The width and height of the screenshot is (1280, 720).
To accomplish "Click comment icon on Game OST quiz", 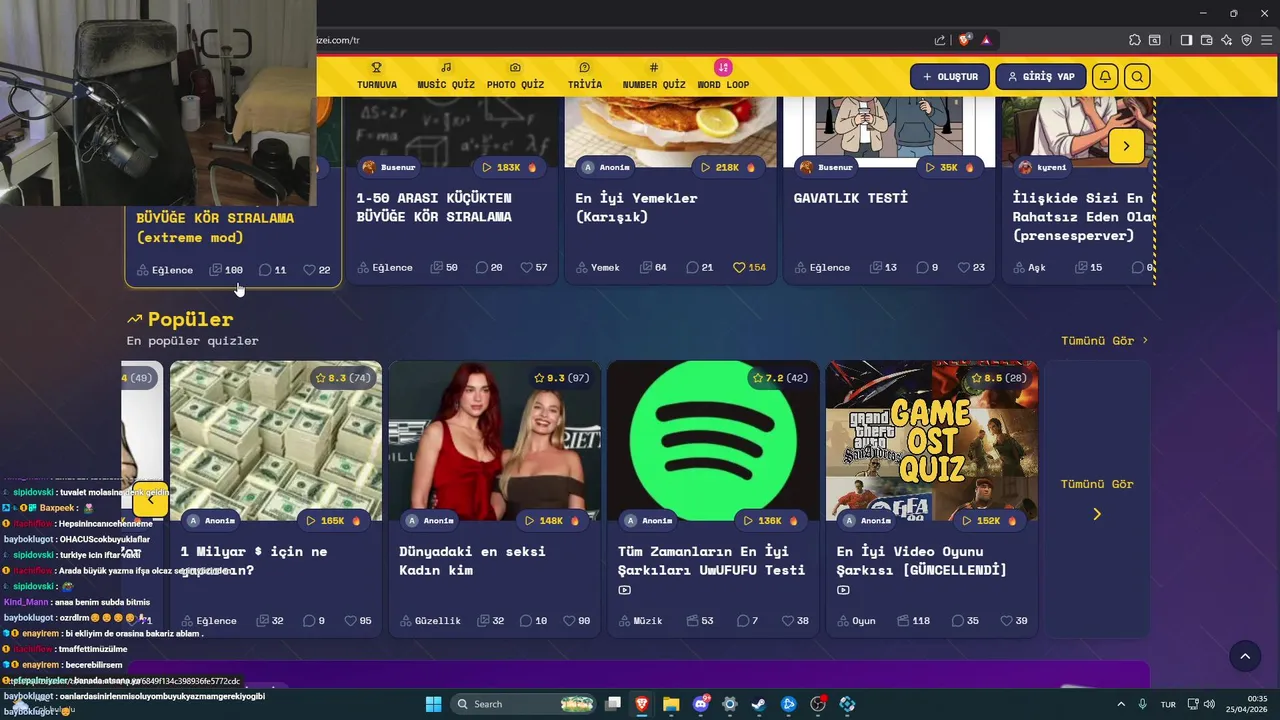I will coord(957,621).
